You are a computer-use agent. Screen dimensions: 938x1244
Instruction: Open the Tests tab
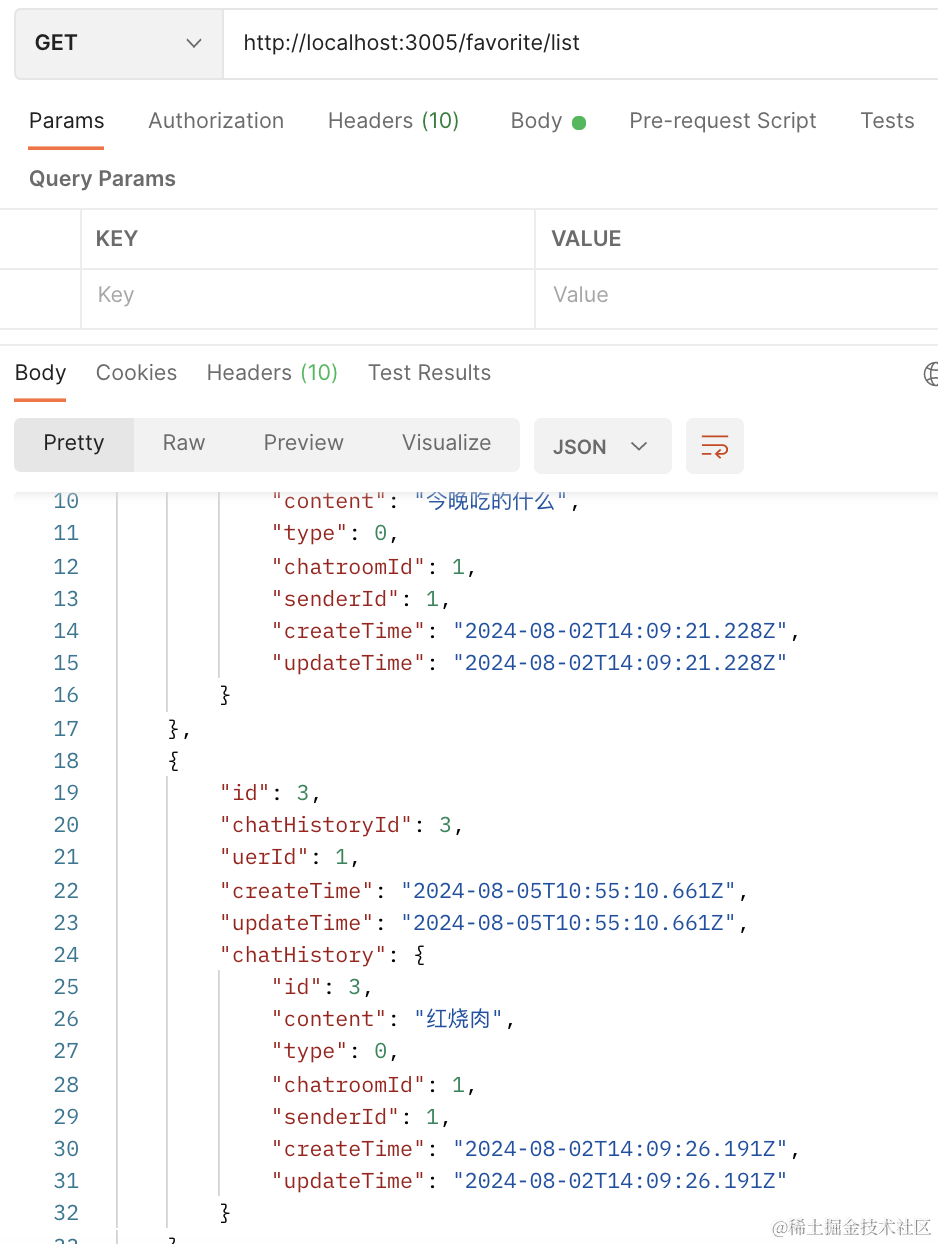point(887,121)
